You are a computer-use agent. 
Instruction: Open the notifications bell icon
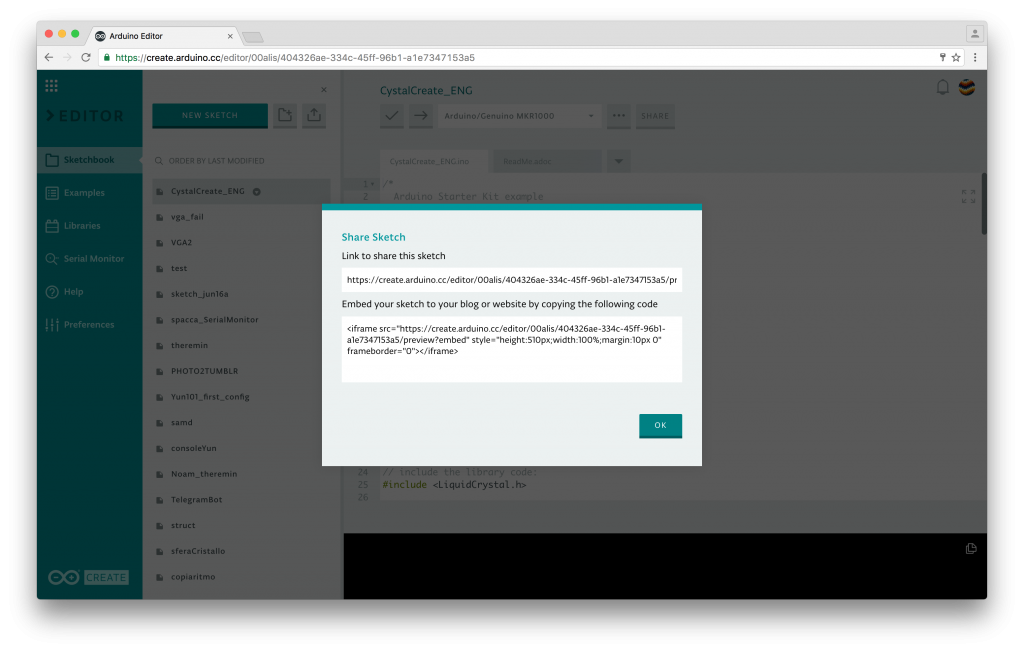pos(941,88)
